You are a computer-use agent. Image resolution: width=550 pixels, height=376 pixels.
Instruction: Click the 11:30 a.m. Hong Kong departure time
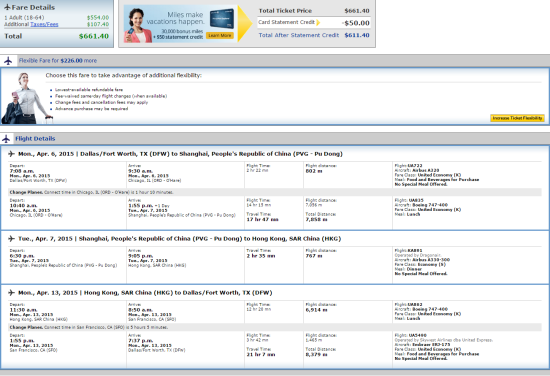point(23,310)
